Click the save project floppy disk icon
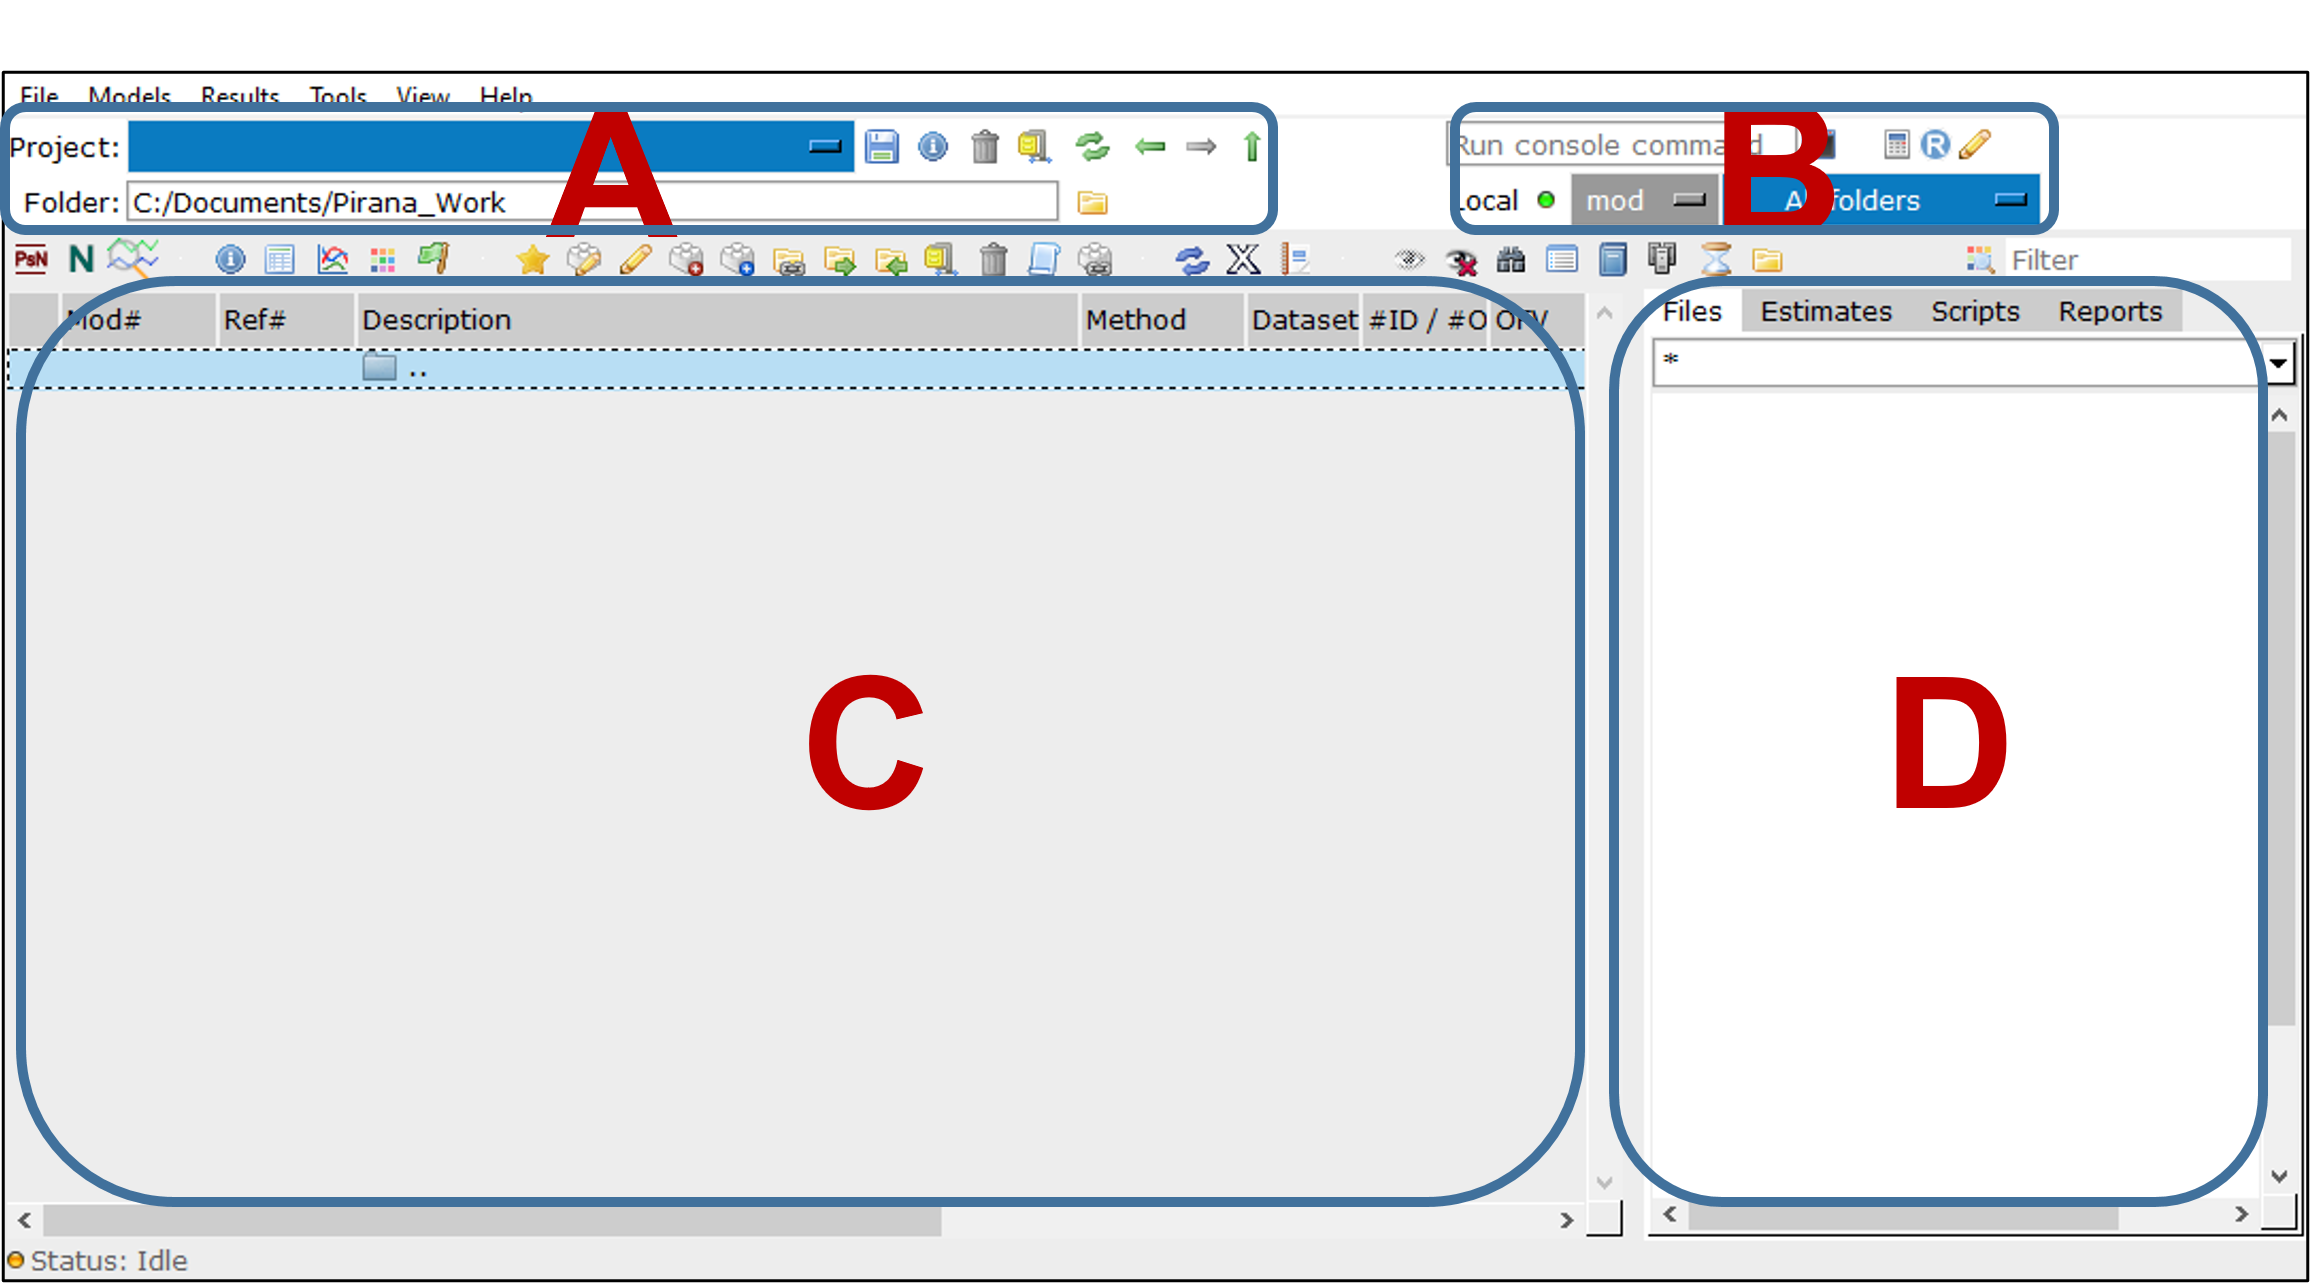 click(882, 147)
